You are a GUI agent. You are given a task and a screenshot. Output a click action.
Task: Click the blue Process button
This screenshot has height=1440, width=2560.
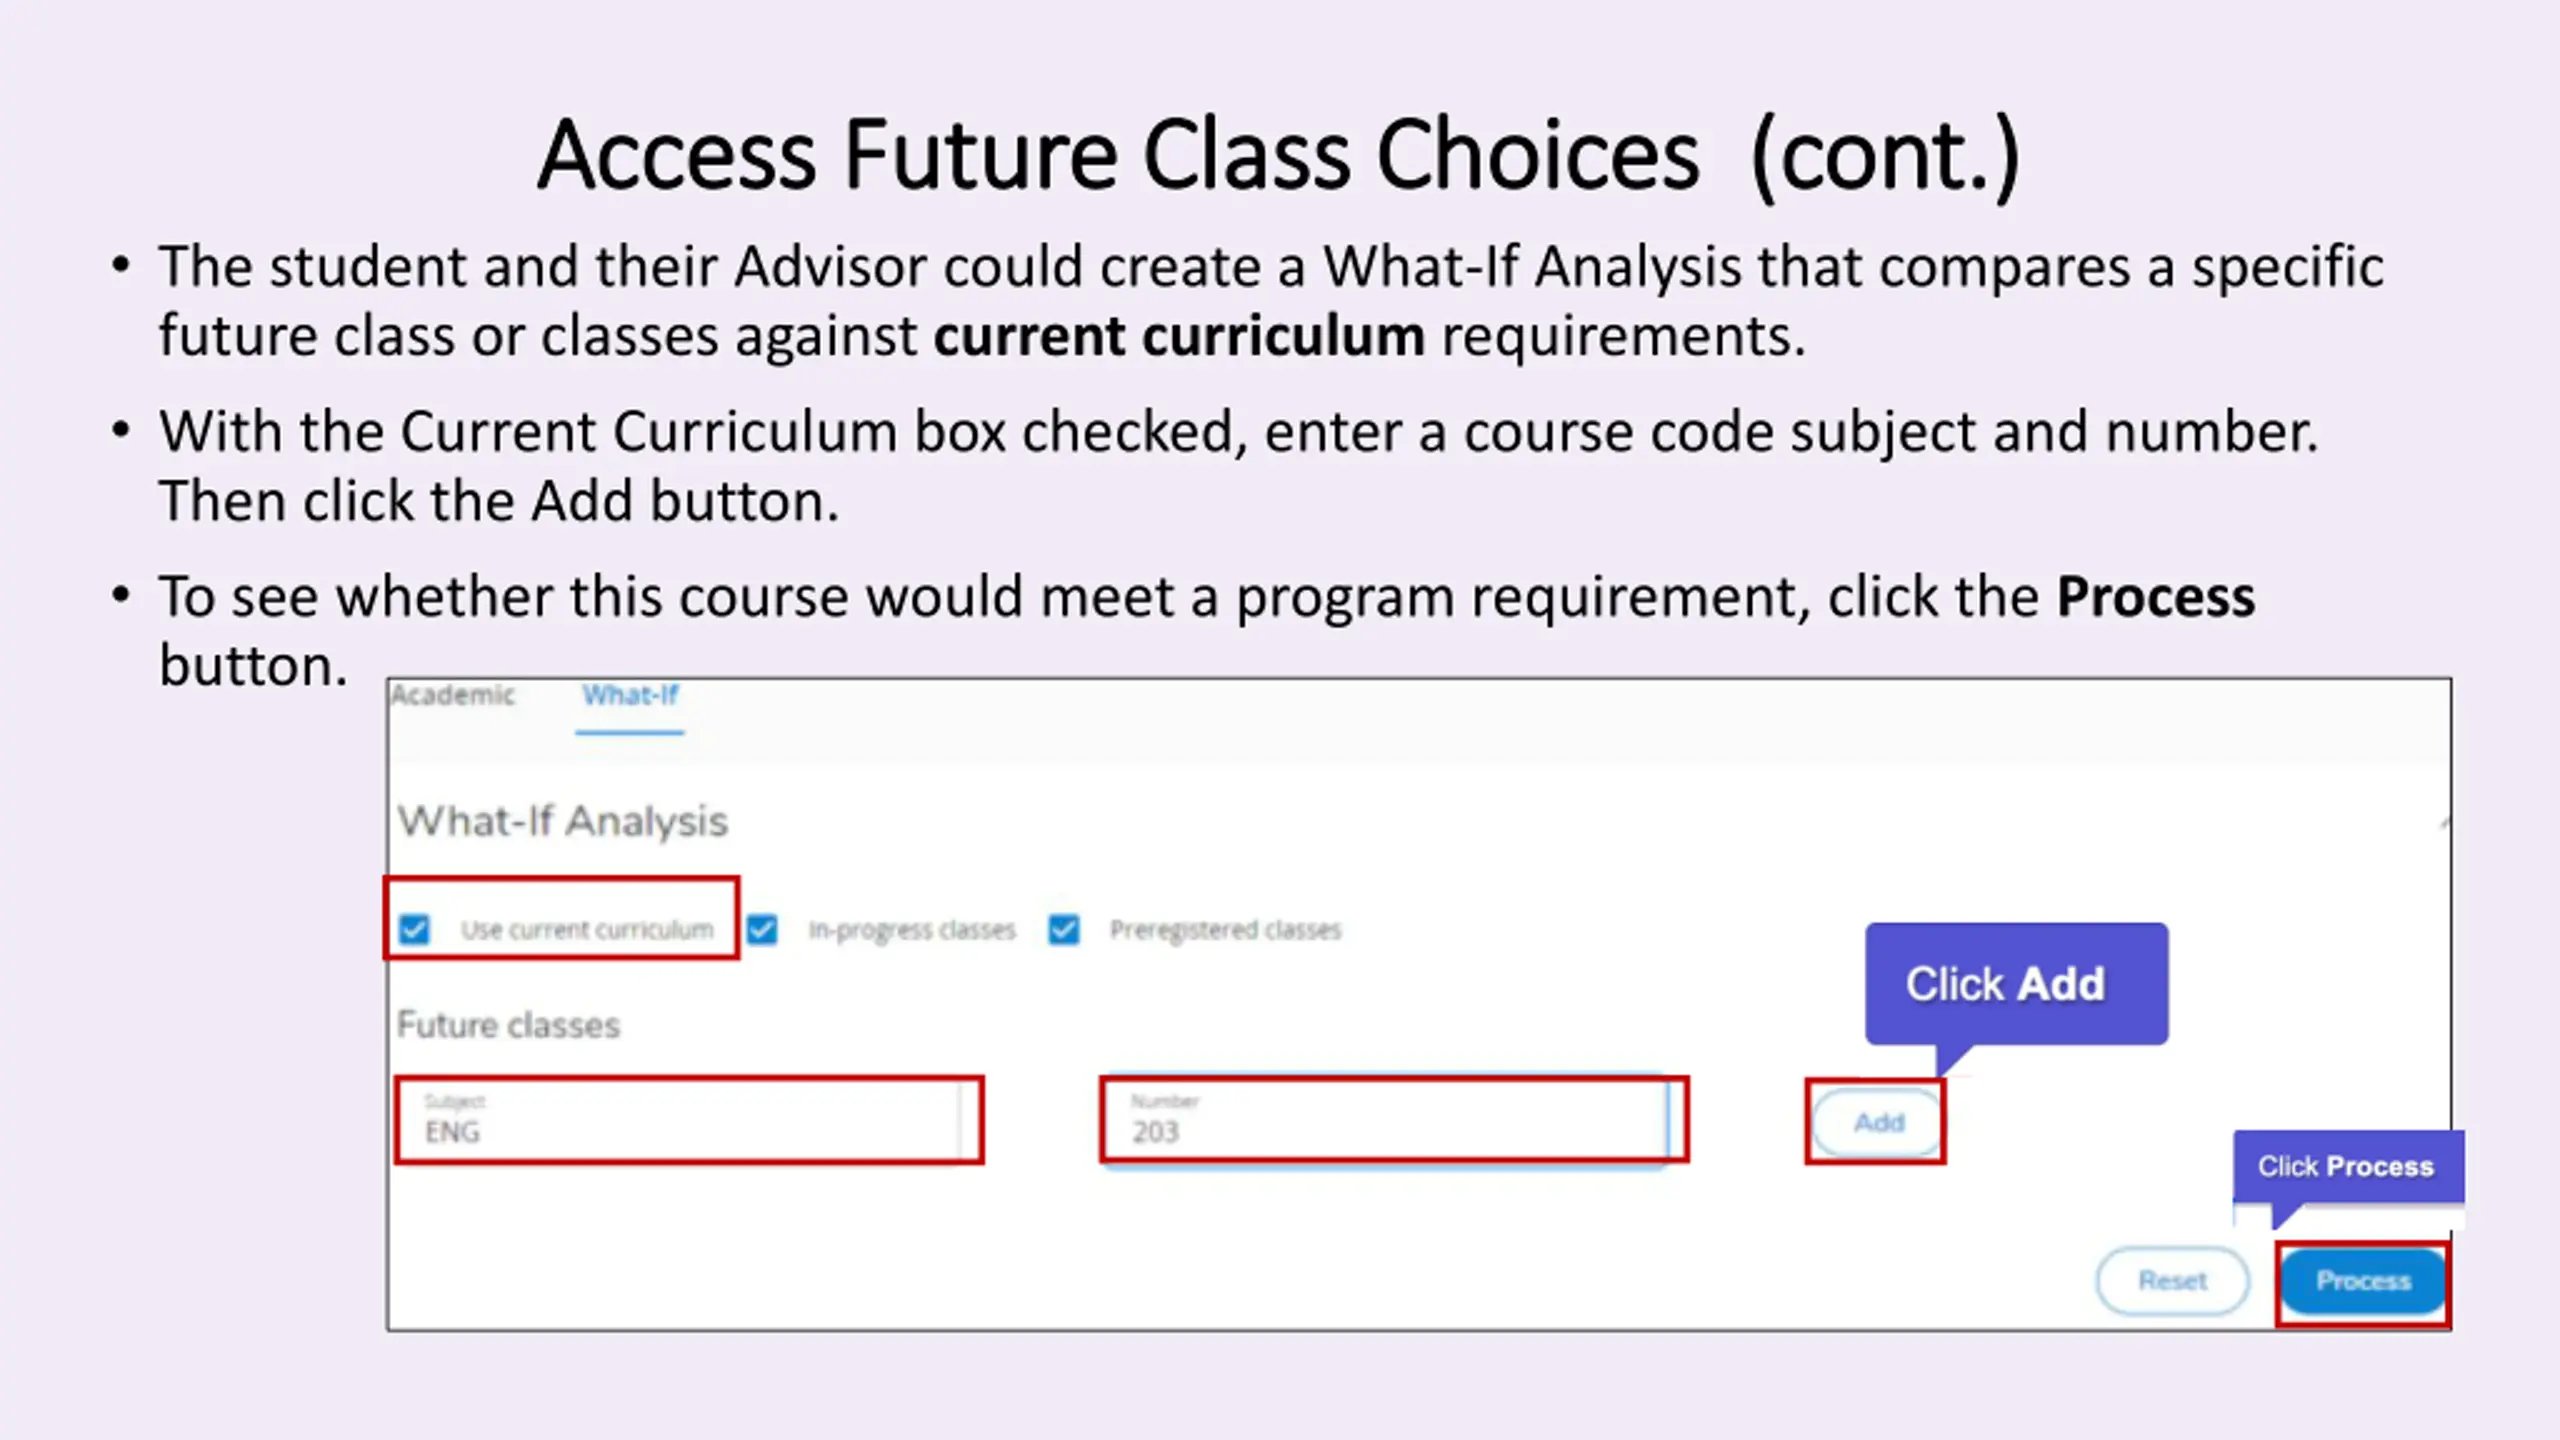2364,1281
